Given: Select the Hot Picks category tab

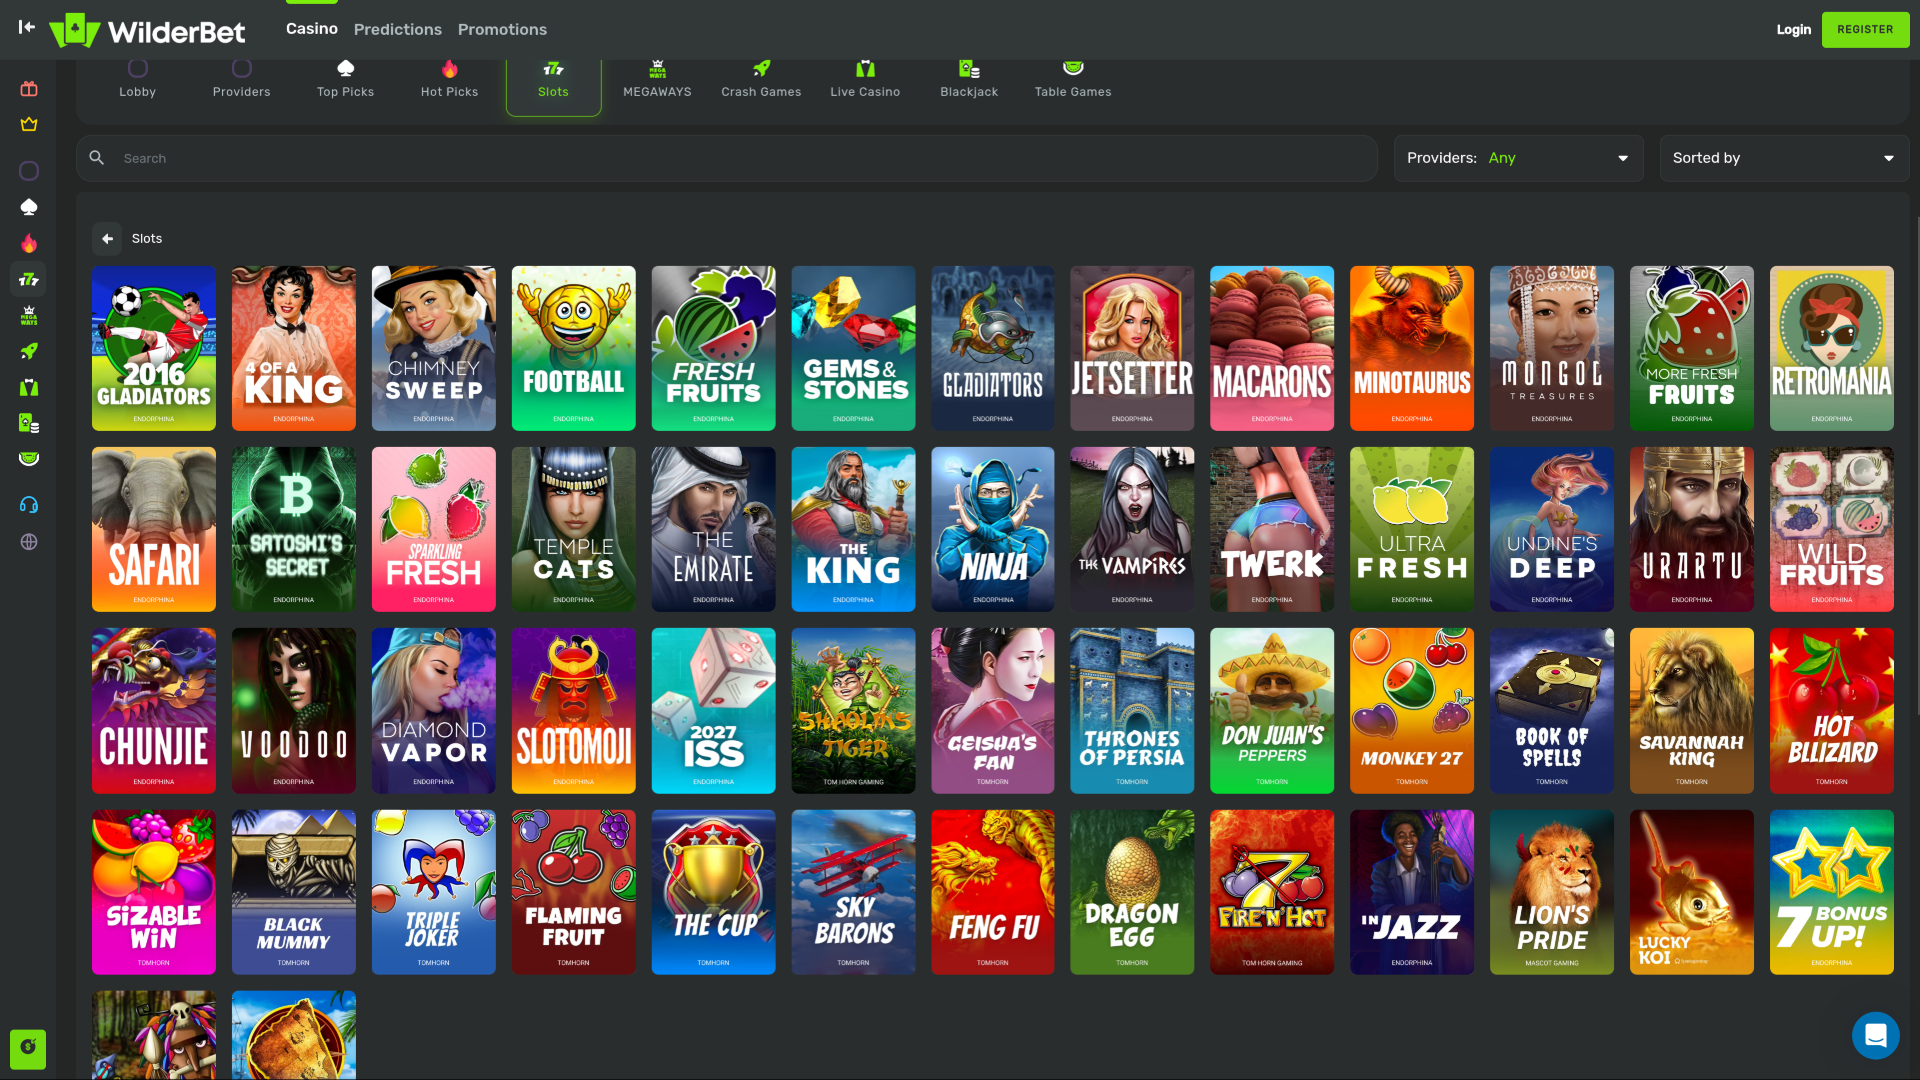Looking at the screenshot, I should pyautogui.click(x=449, y=80).
